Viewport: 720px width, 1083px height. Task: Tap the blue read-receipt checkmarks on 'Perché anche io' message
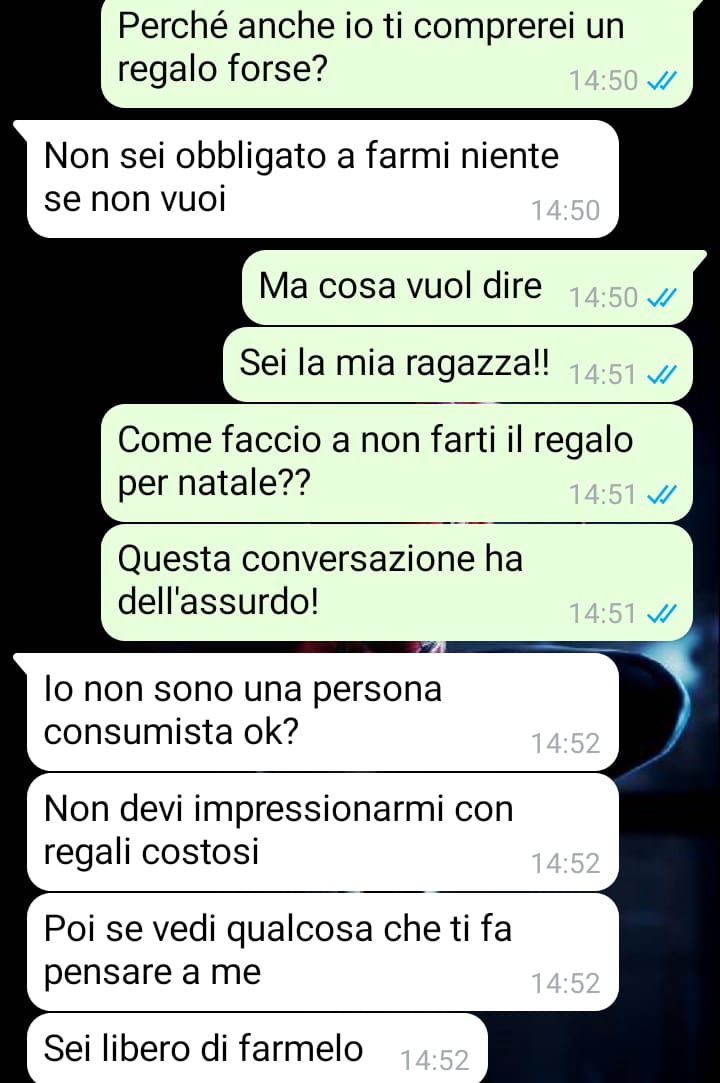(661, 82)
